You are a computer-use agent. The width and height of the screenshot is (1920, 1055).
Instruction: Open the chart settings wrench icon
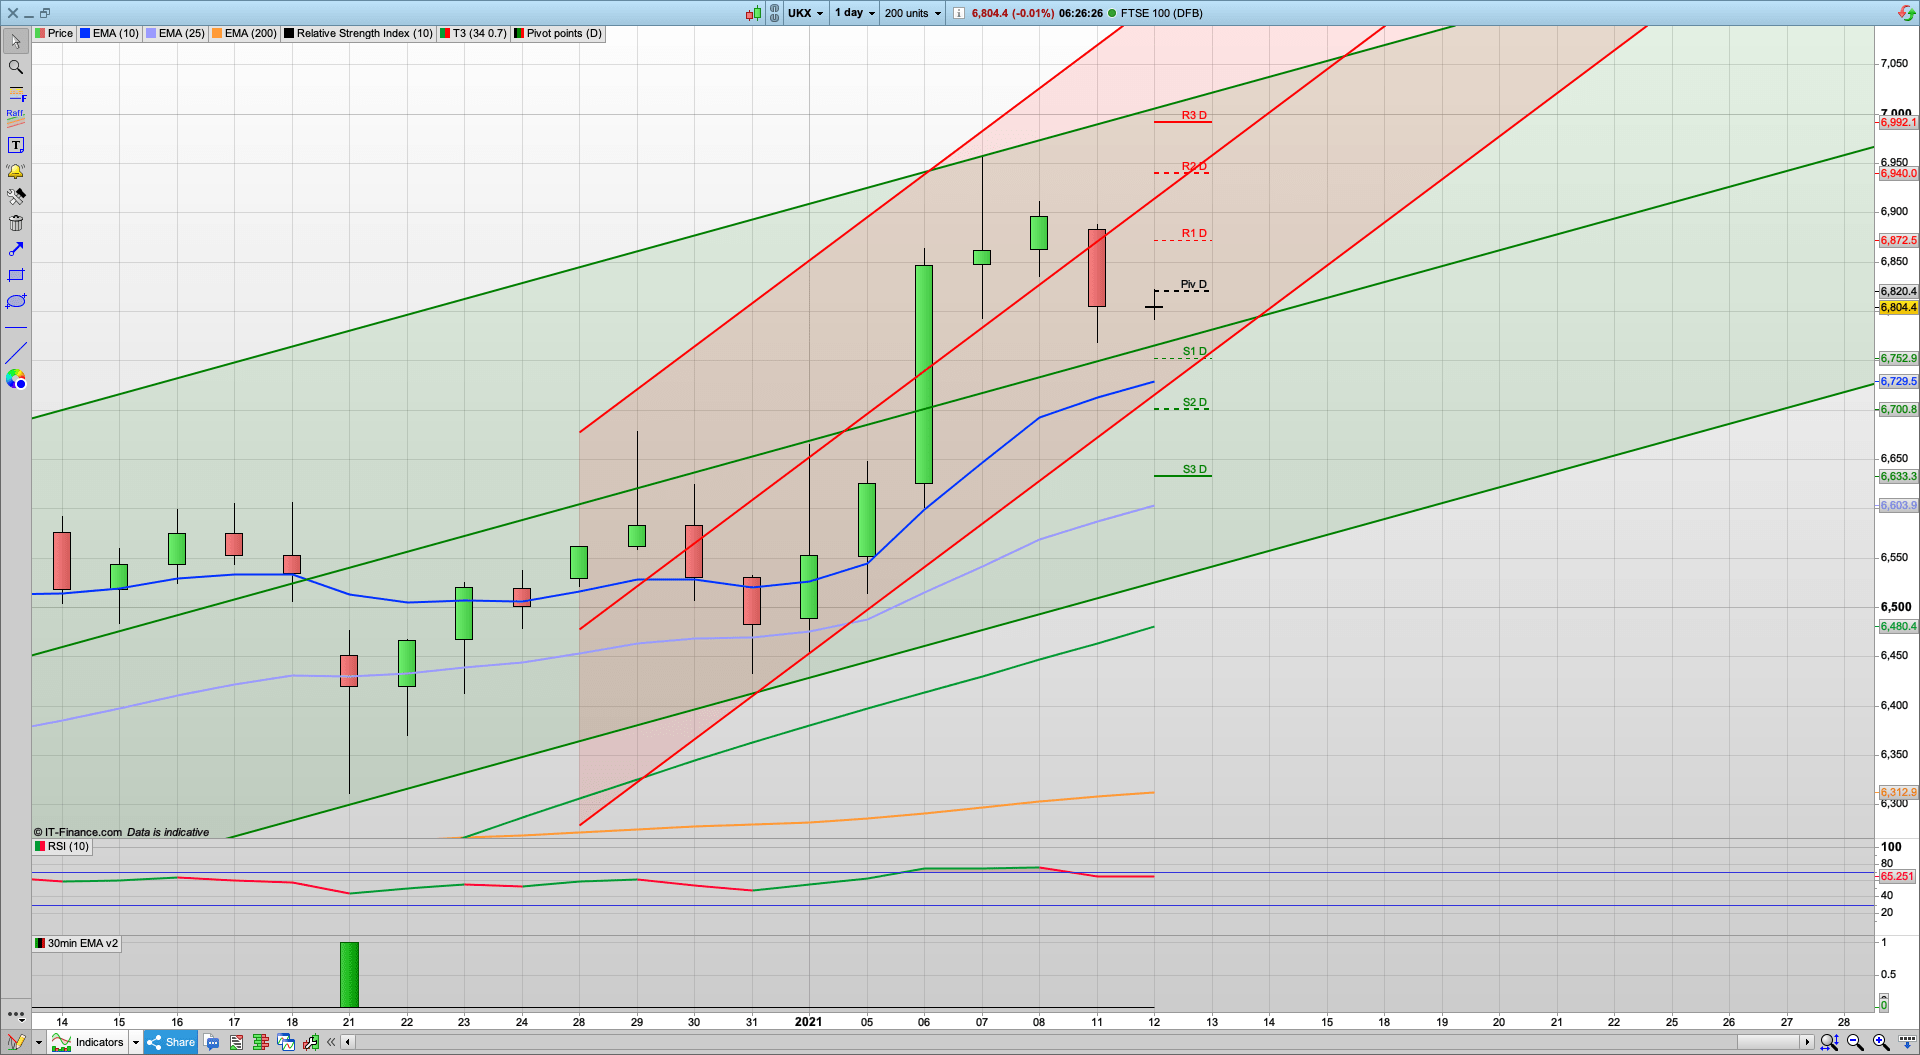16,196
